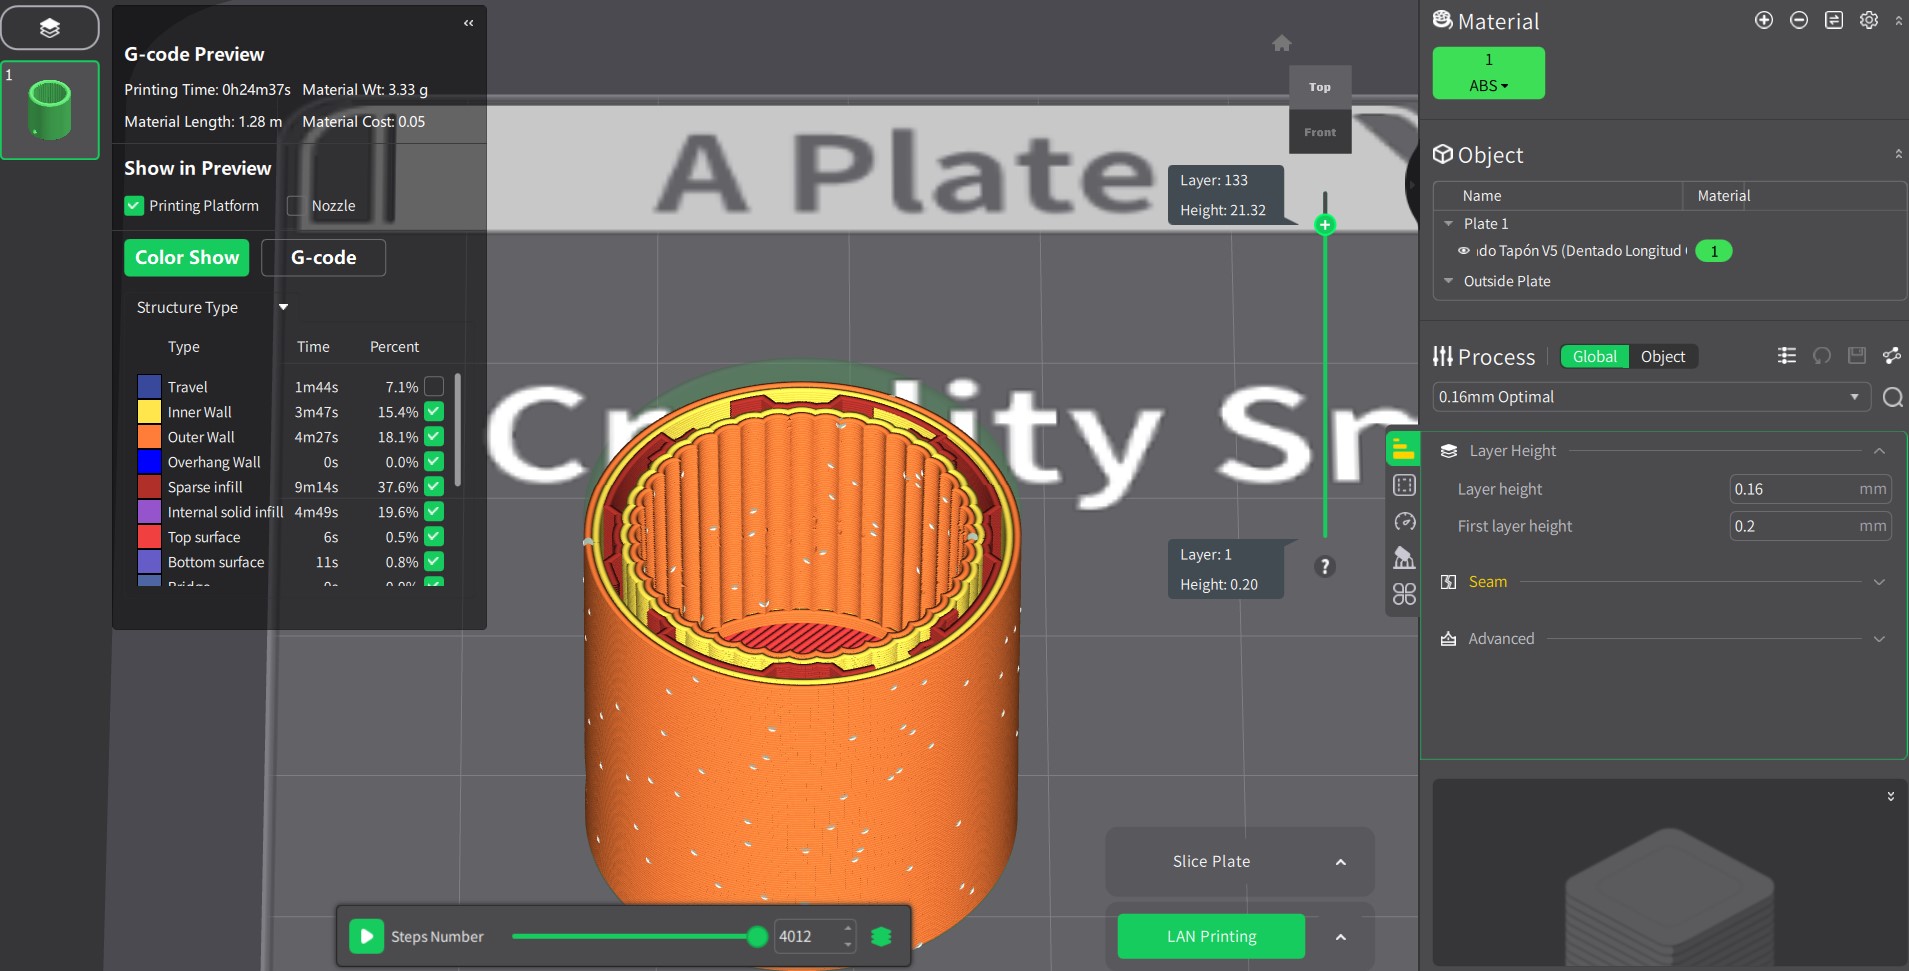This screenshot has width=1909, height=971.
Task: Reset view with the home icon
Action: pyautogui.click(x=1282, y=43)
